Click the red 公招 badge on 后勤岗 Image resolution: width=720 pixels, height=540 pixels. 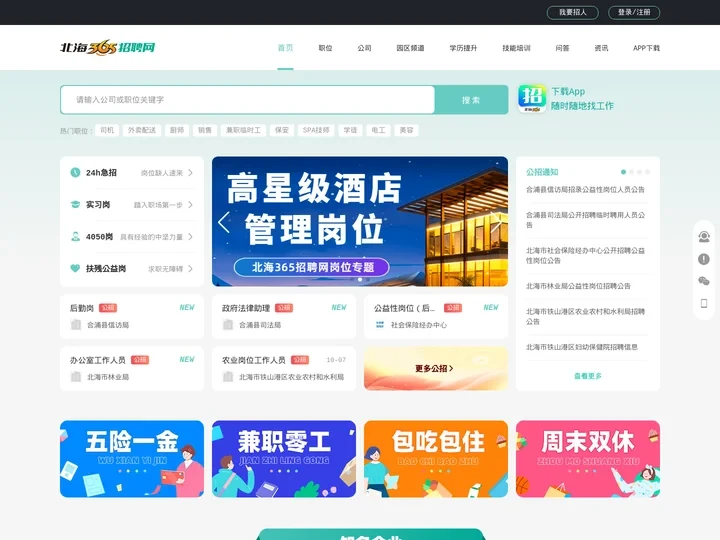[108, 308]
